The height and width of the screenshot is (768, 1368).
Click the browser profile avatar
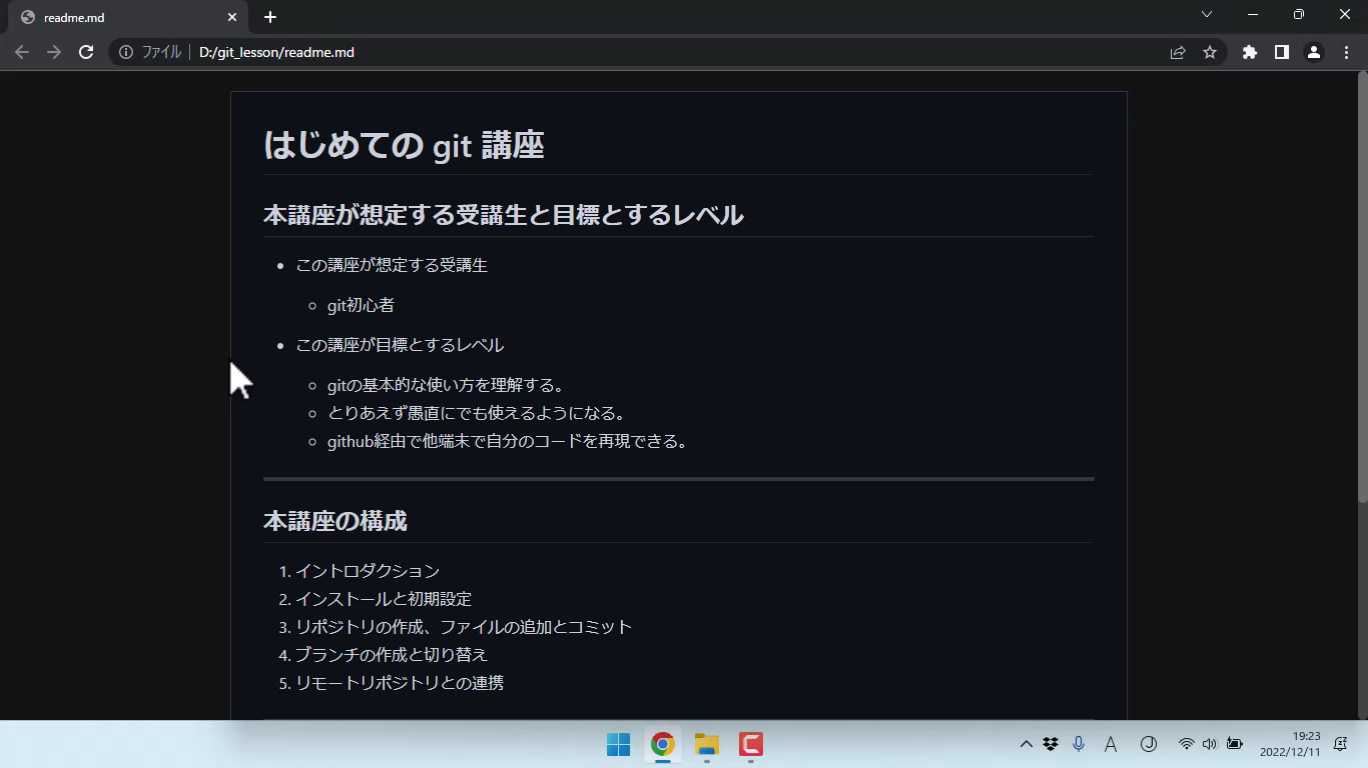pyautogui.click(x=1313, y=51)
